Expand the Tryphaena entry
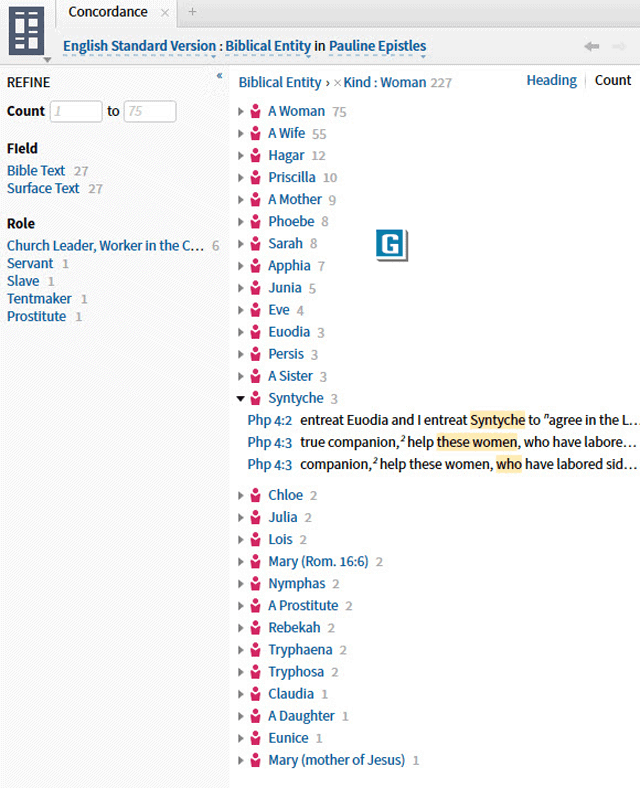Screen dimensions: 640x788 241,650
